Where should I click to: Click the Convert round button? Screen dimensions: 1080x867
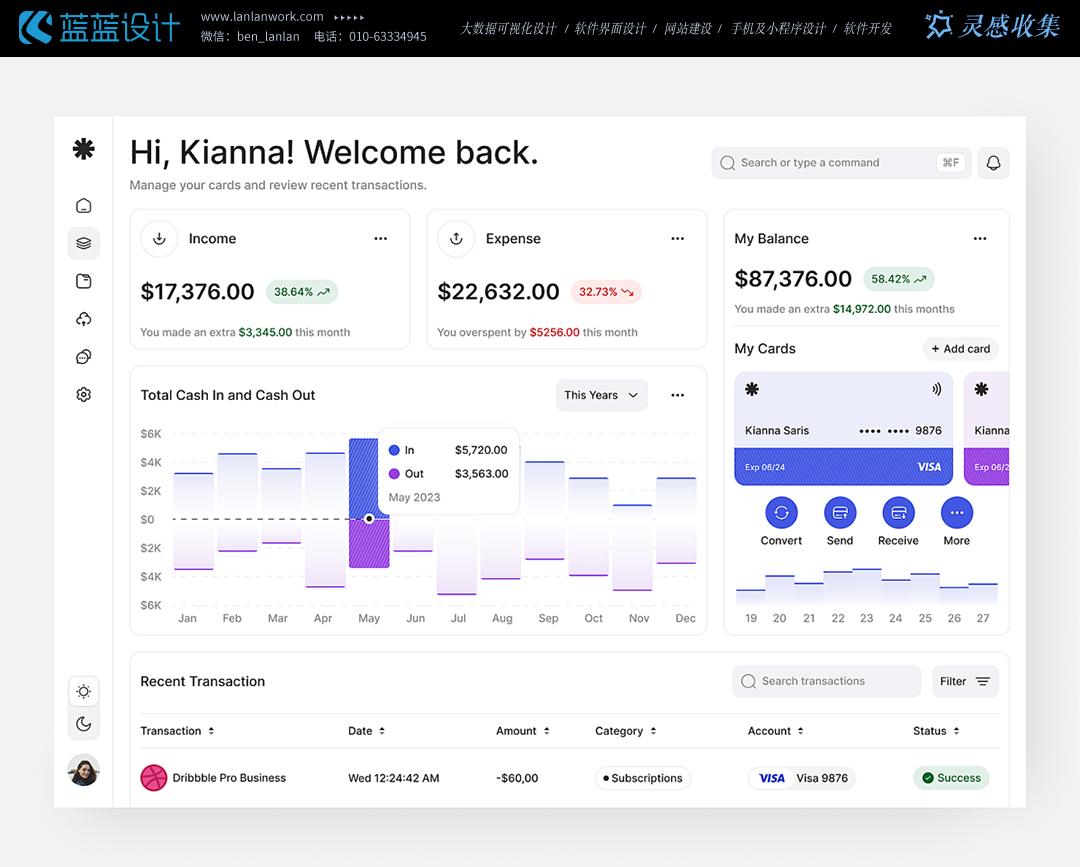[781, 513]
